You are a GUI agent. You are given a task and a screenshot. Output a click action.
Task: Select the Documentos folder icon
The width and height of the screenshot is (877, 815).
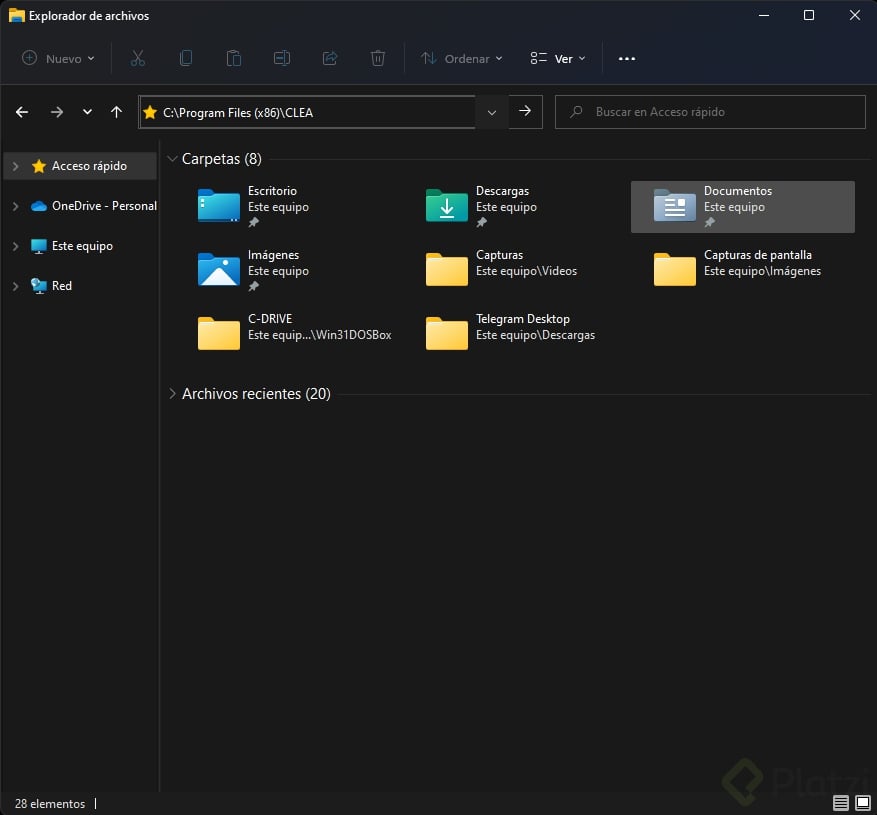point(675,206)
